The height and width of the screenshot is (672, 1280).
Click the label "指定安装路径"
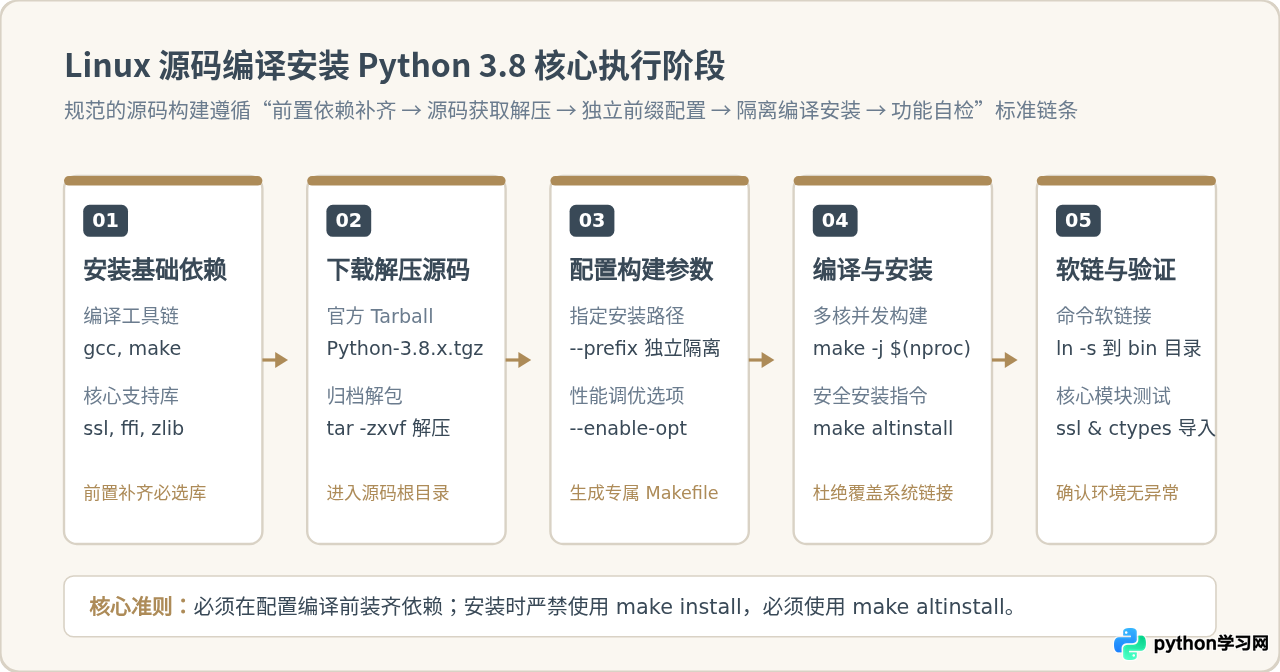[627, 316]
